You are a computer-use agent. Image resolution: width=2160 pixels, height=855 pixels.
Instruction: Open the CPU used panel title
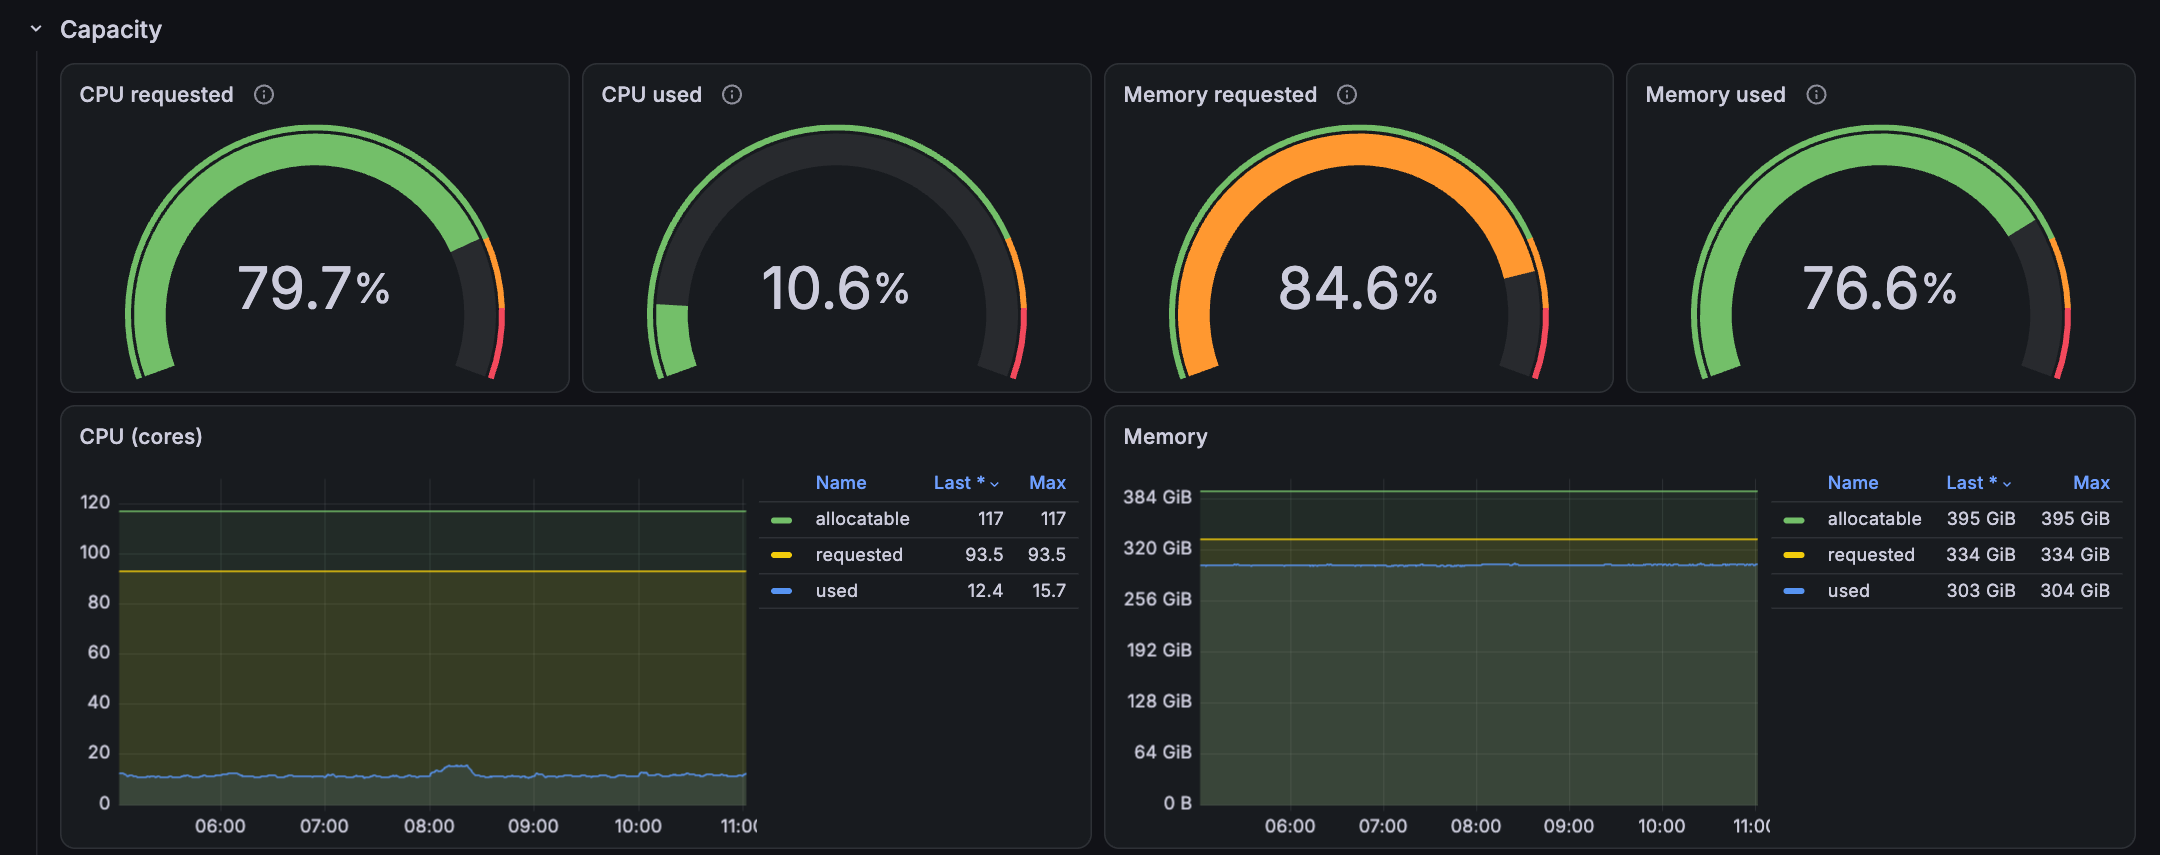(652, 95)
